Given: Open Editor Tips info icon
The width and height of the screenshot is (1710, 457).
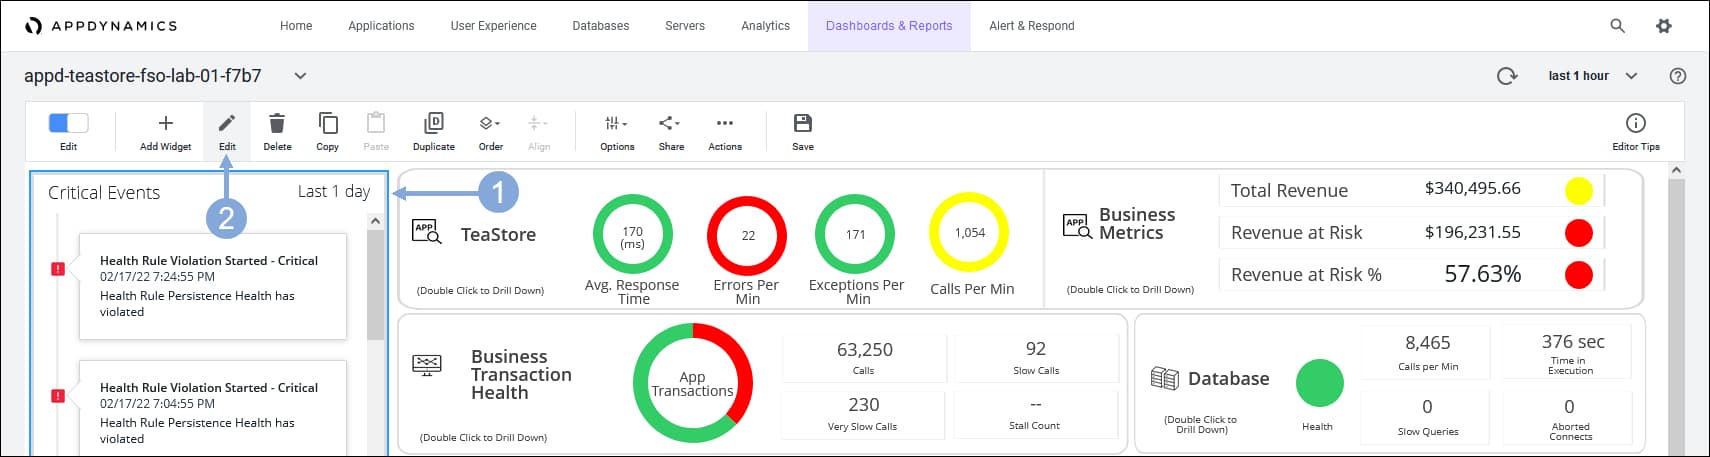Looking at the screenshot, I should 1635,124.
